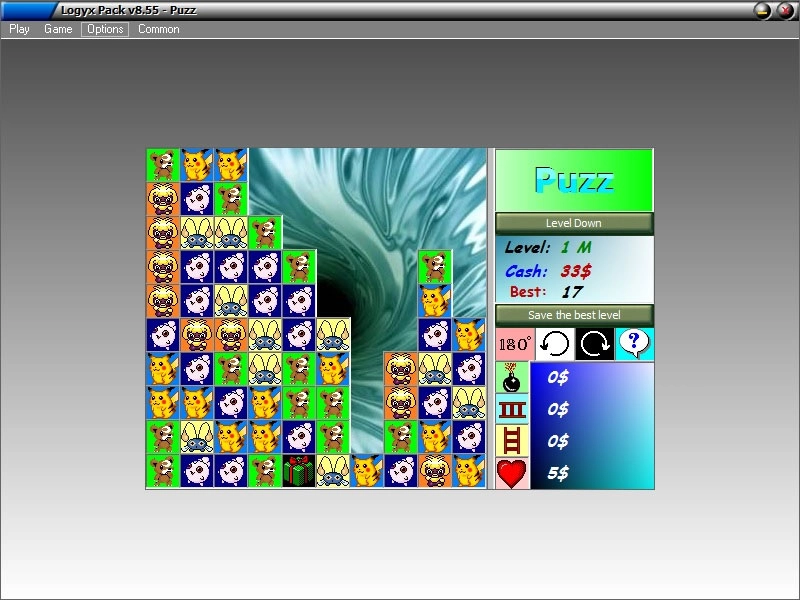Open help via the question mark bubble
The height and width of the screenshot is (600, 800).
click(x=634, y=344)
